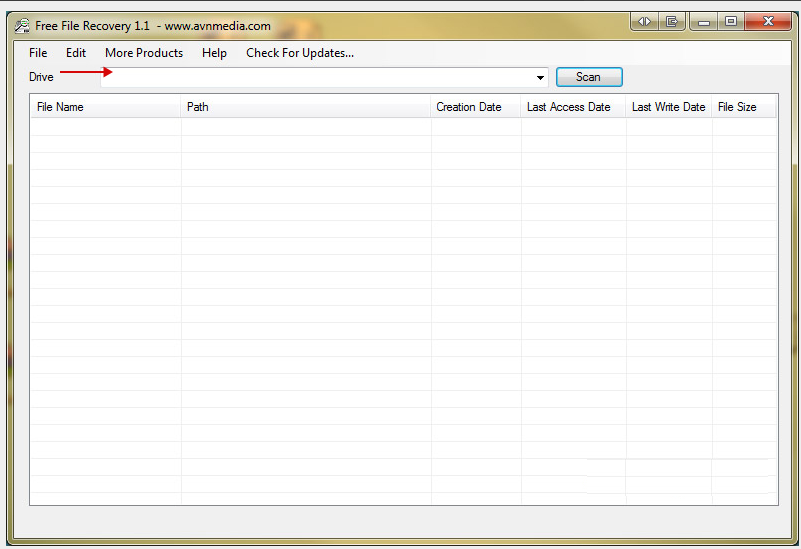Open the More Products menu
The height and width of the screenshot is (549, 801).
coord(144,53)
